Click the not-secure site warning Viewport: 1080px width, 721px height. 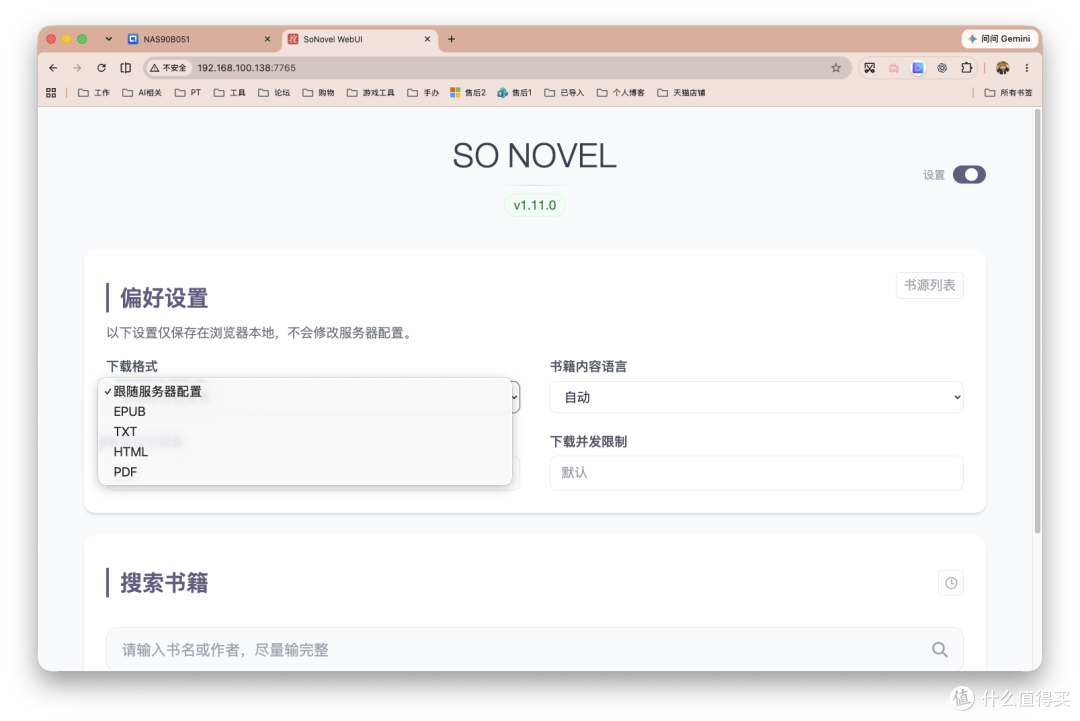point(168,67)
